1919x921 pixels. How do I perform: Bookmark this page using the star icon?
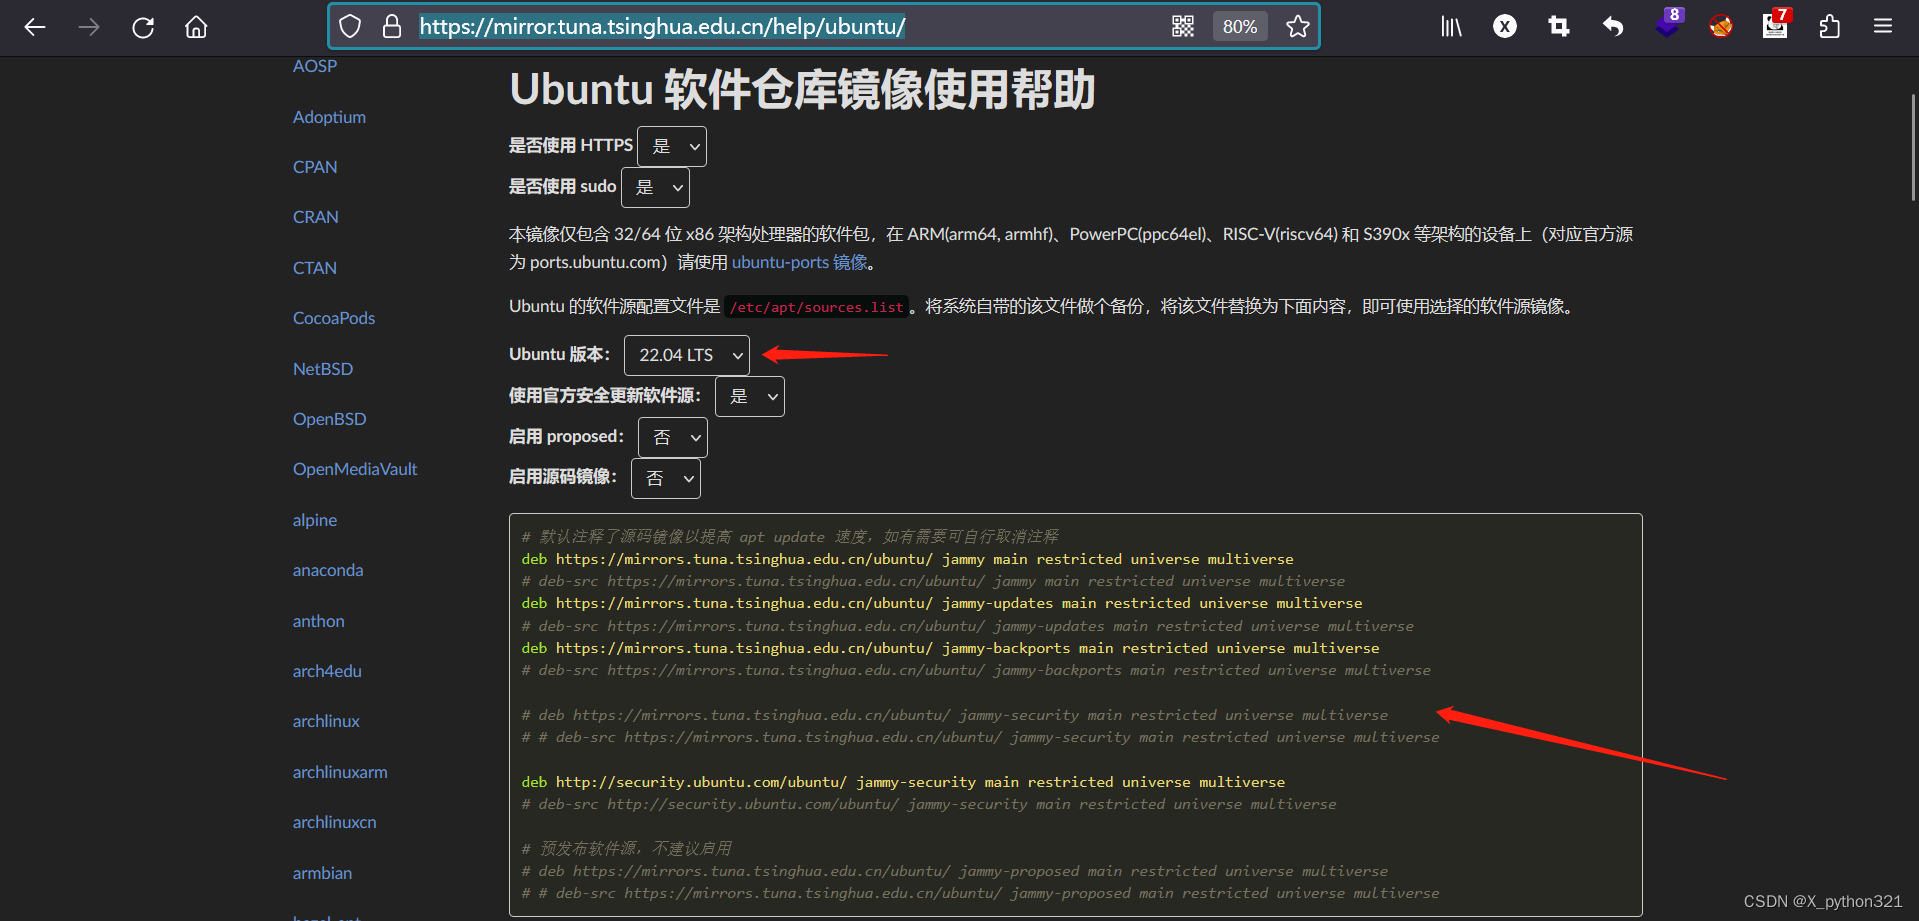tap(1297, 26)
